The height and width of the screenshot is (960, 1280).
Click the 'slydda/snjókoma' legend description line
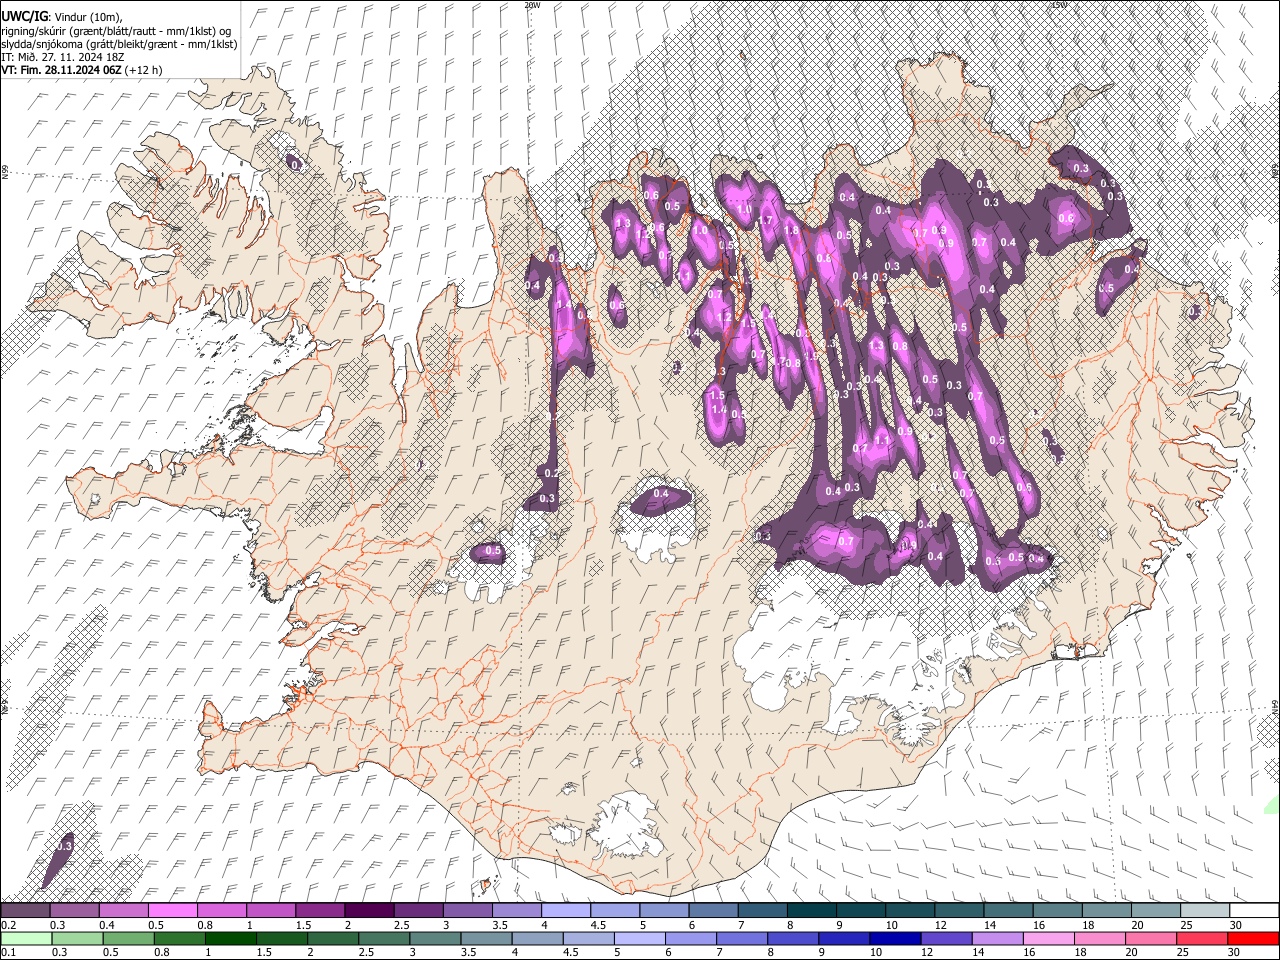point(119,44)
